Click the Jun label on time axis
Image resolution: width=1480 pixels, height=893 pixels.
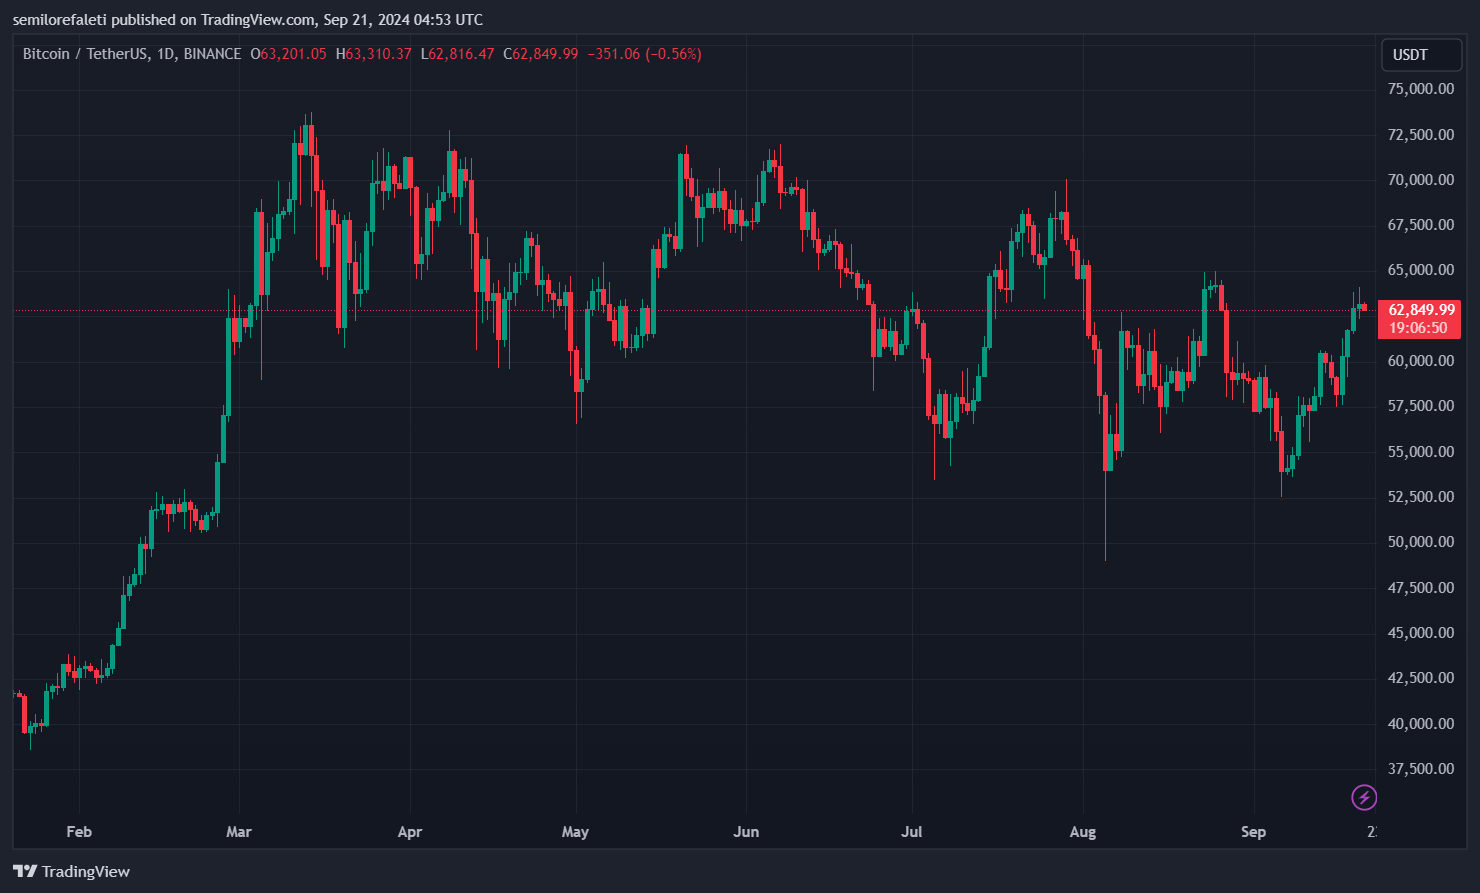coord(746,832)
